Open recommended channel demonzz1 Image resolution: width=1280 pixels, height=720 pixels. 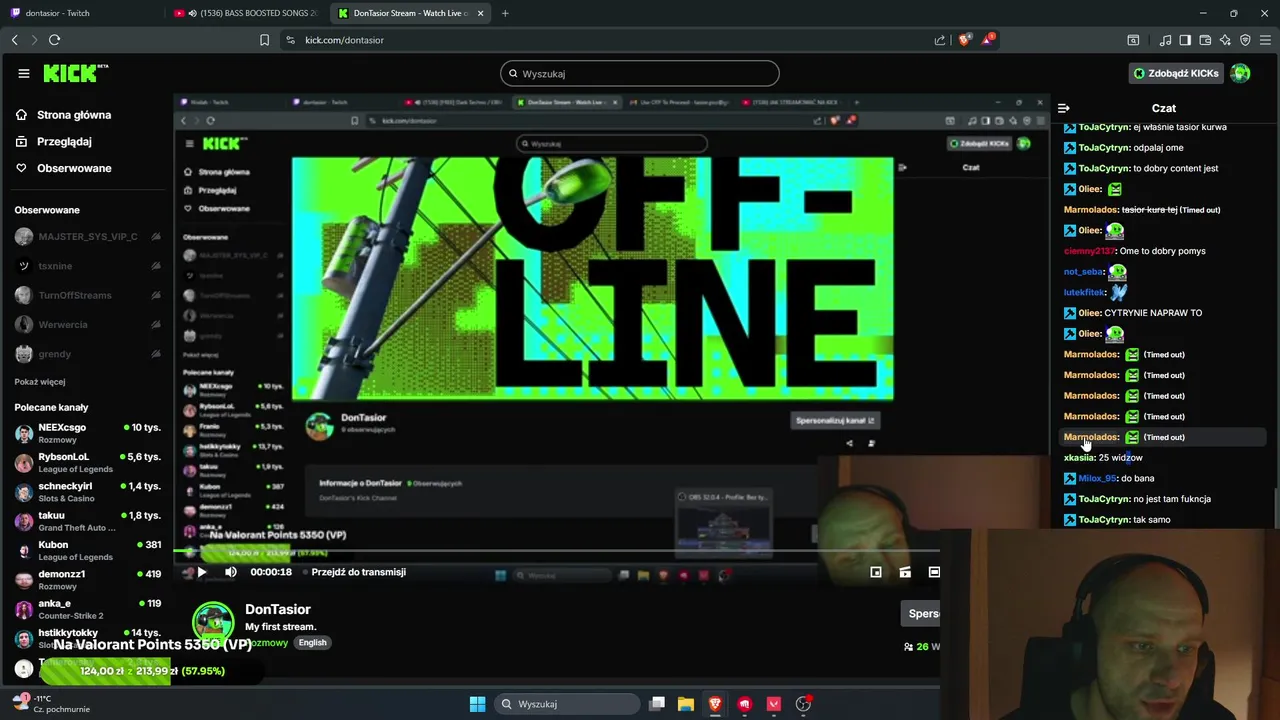click(87, 579)
